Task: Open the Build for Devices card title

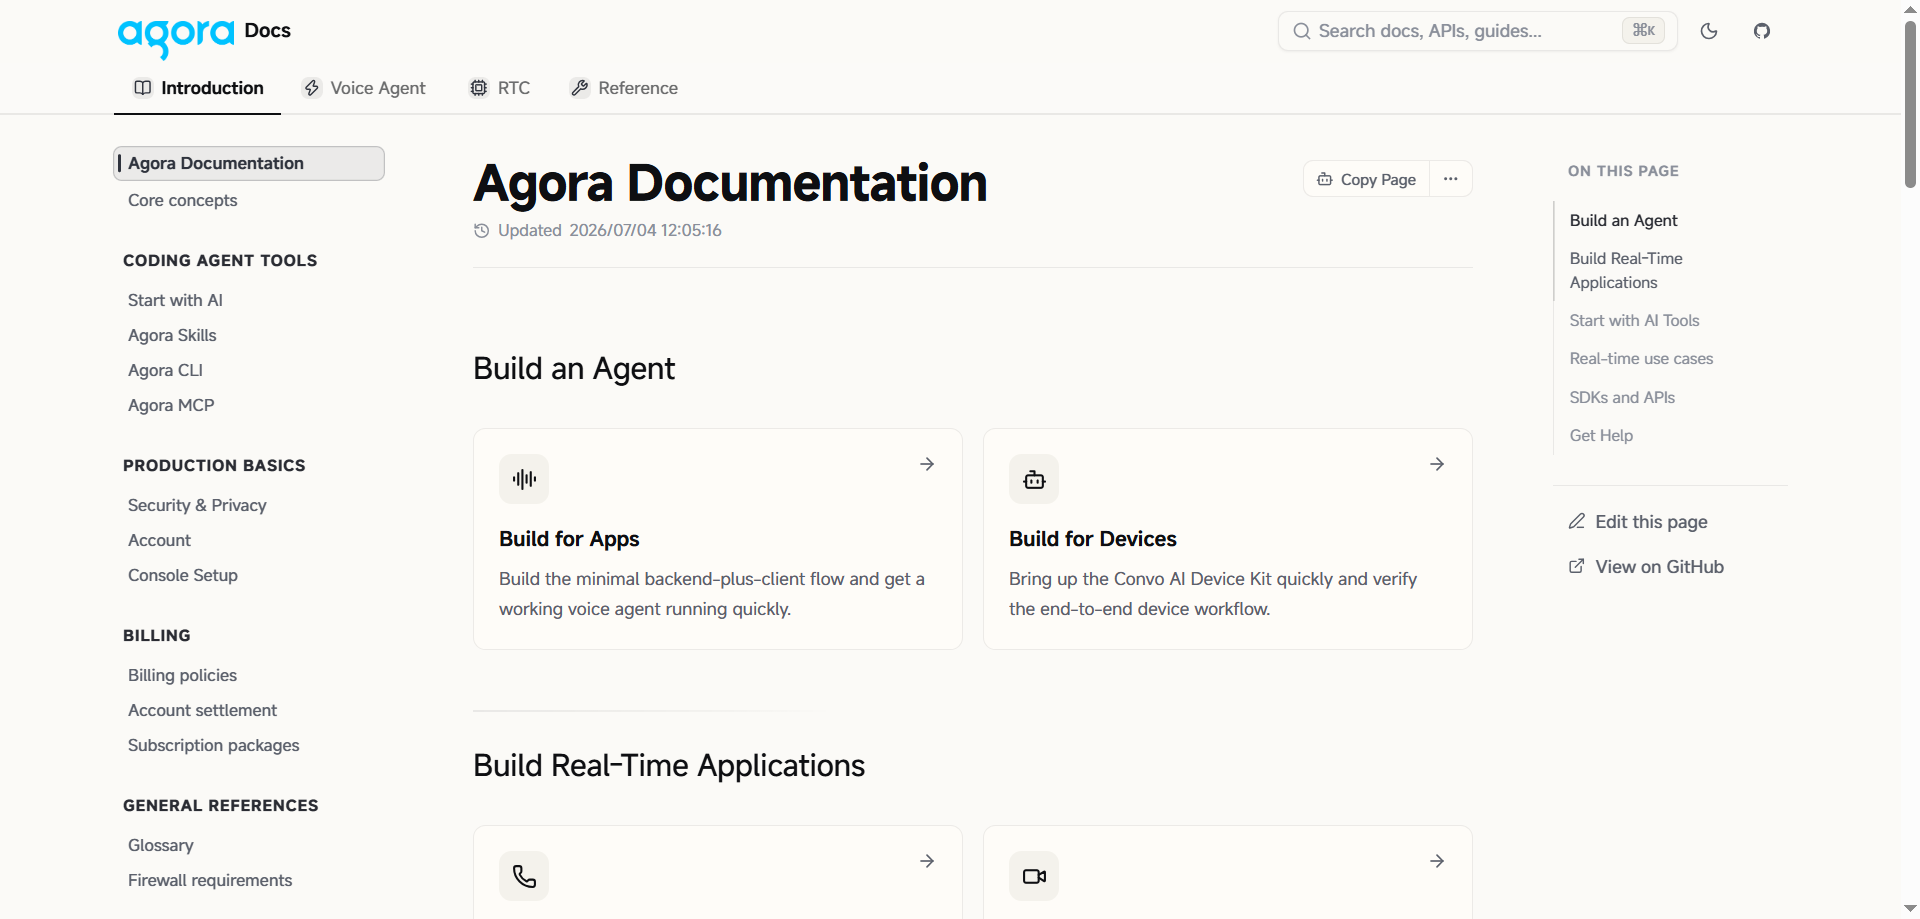Action: [x=1093, y=539]
